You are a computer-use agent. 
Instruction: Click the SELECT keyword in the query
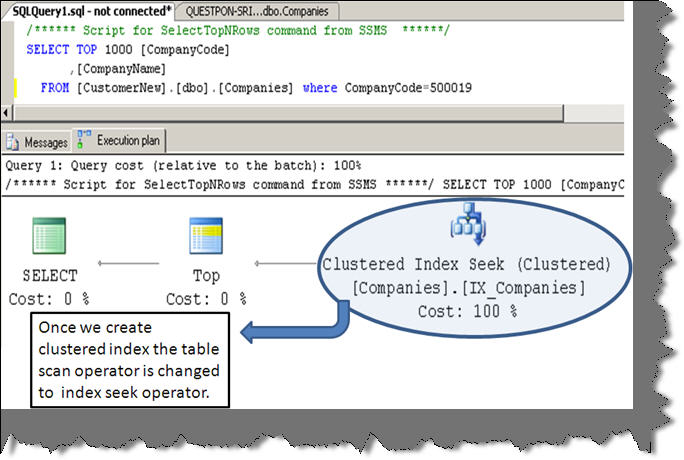point(48,50)
